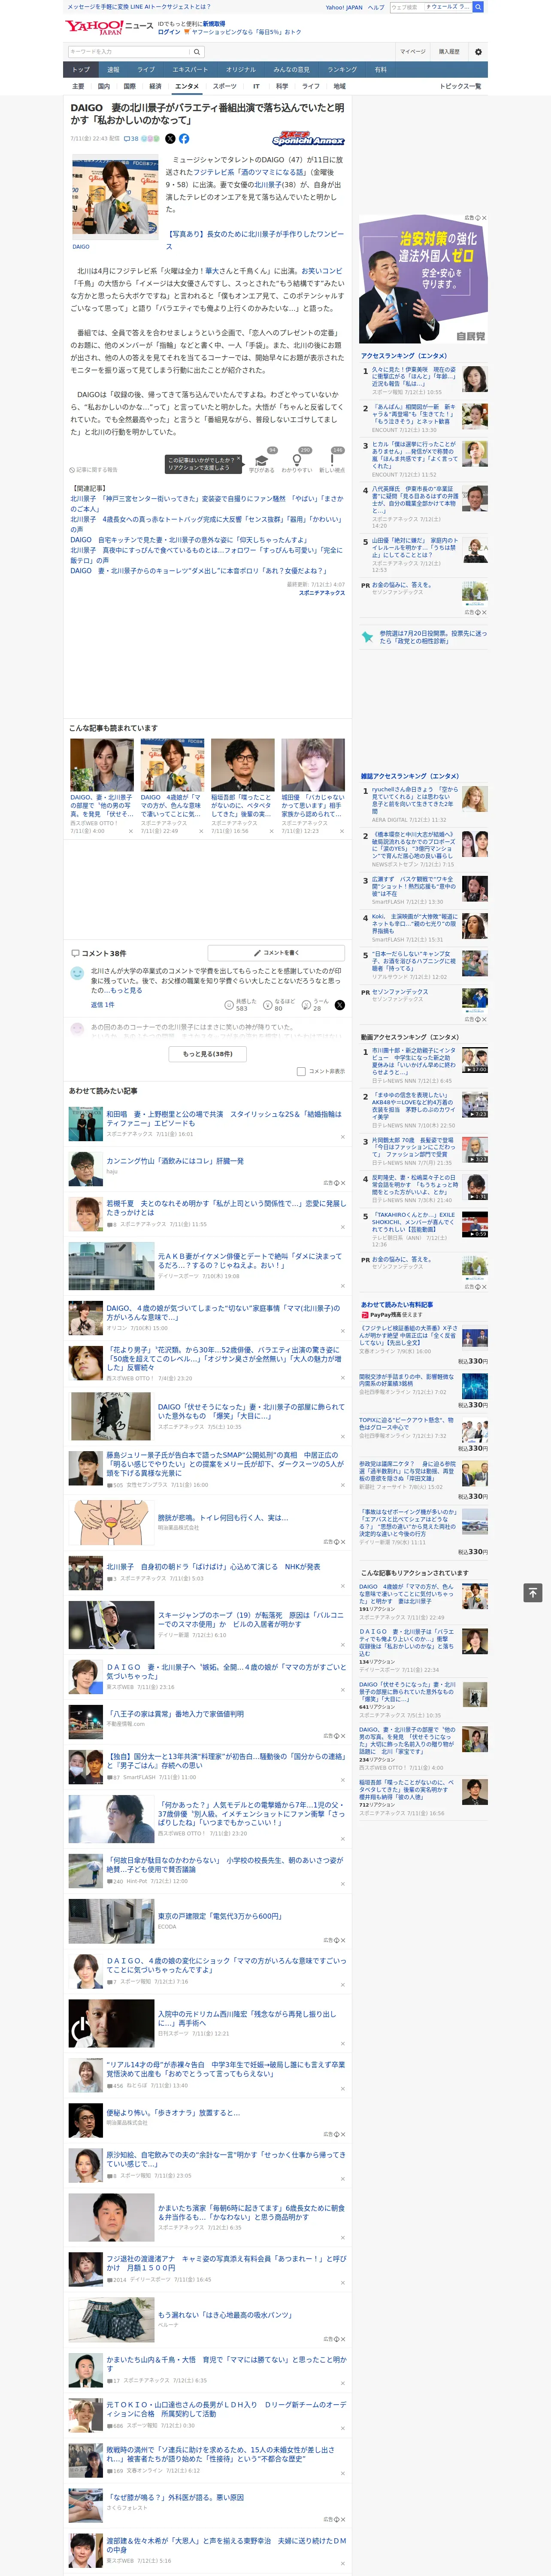
Task: Expand replies 返信 1件
Action: pyautogui.click(x=102, y=1004)
